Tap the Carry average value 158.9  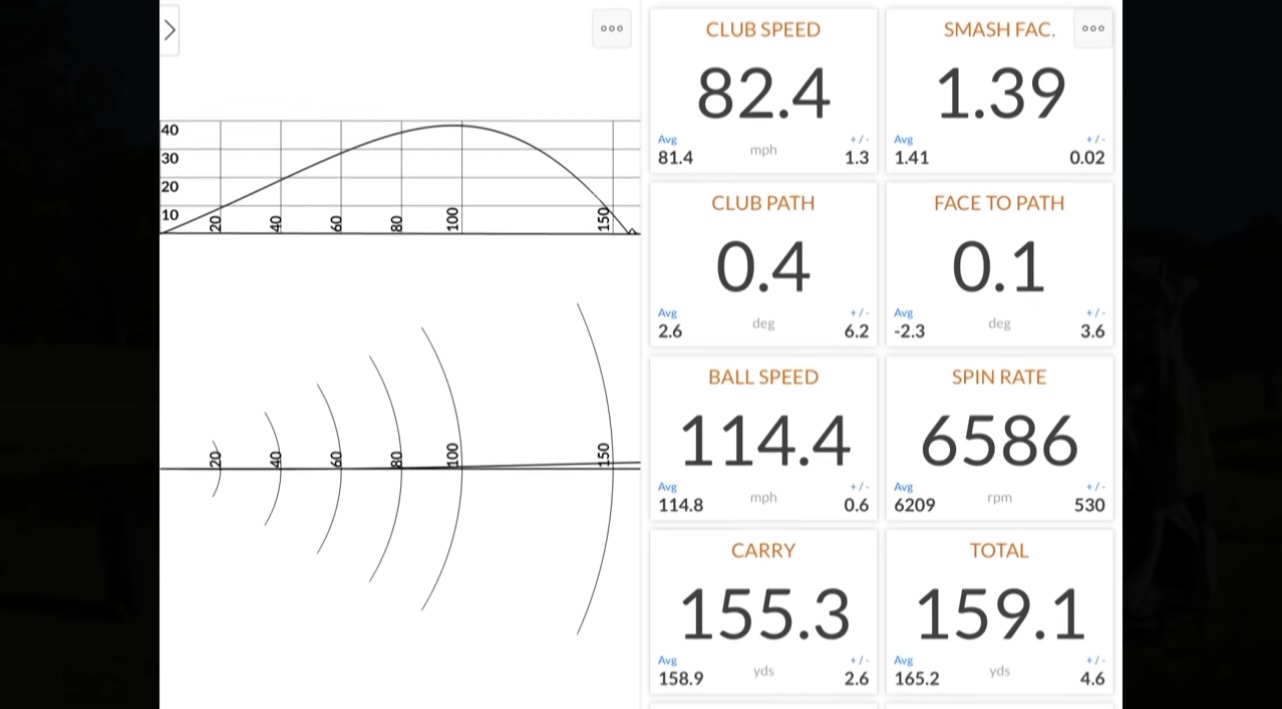coord(680,679)
